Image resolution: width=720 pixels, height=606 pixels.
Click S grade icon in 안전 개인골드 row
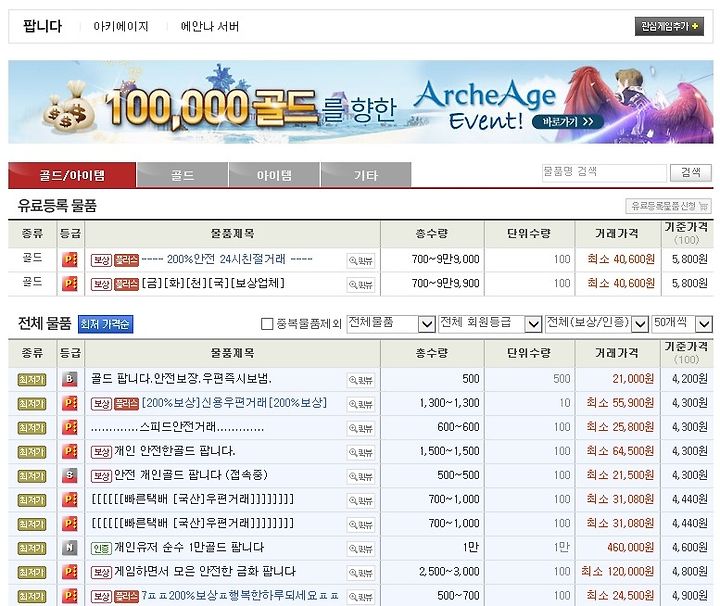pos(70,476)
